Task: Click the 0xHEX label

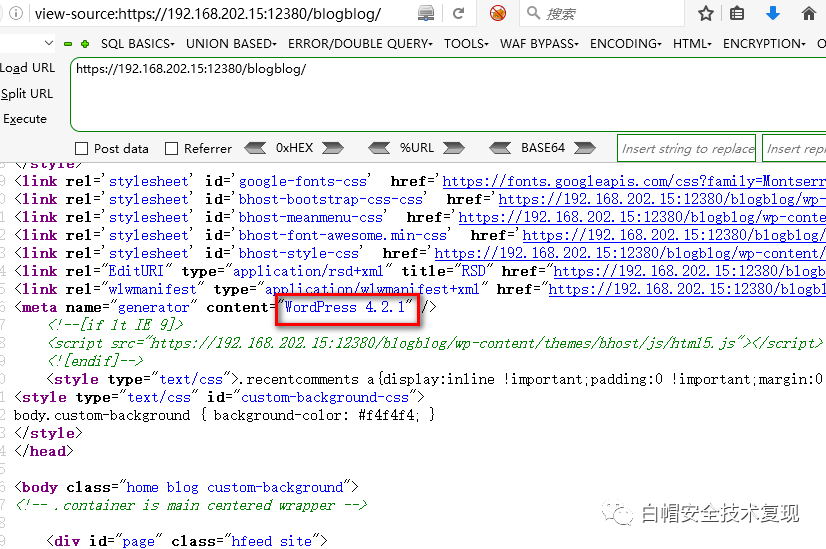Action: [294, 148]
